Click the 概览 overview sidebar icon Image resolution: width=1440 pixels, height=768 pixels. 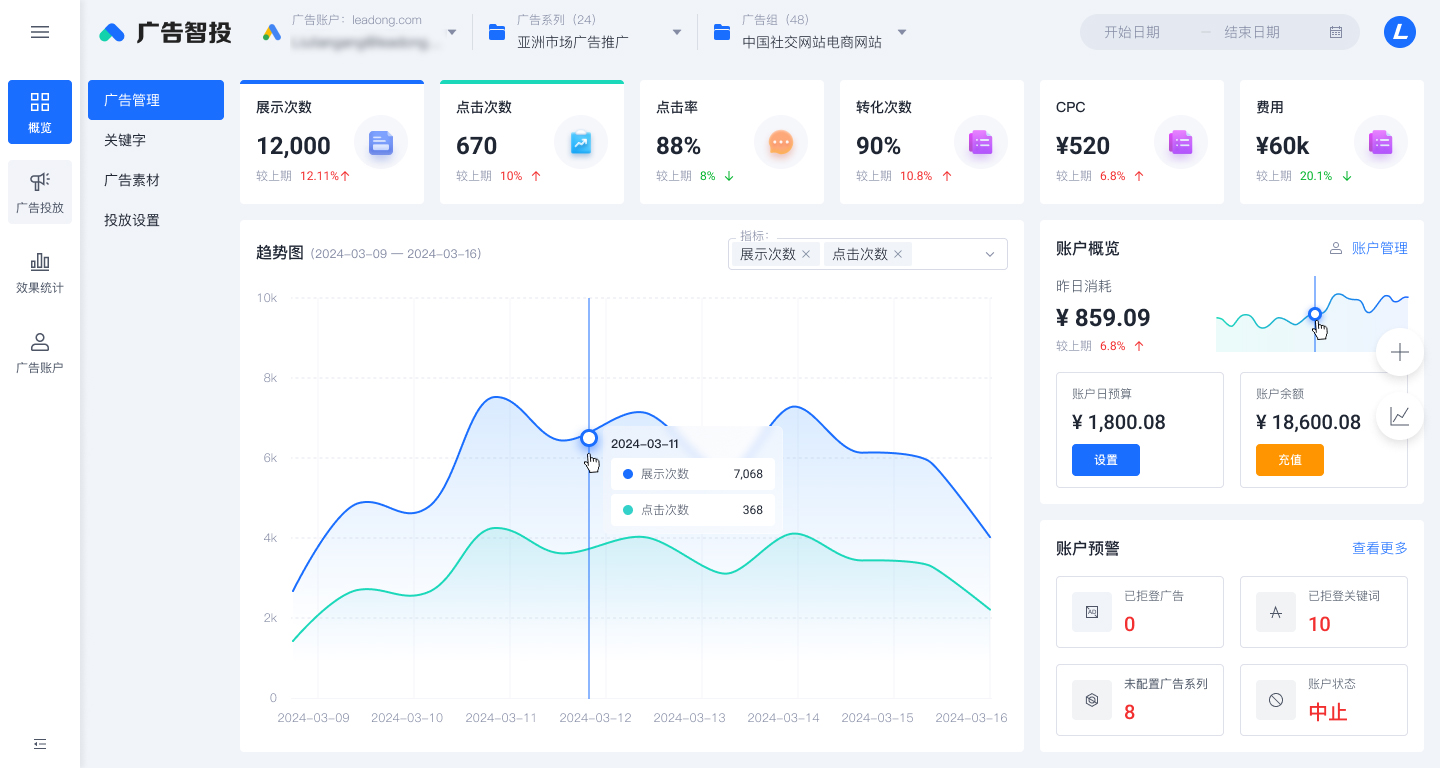coord(40,112)
